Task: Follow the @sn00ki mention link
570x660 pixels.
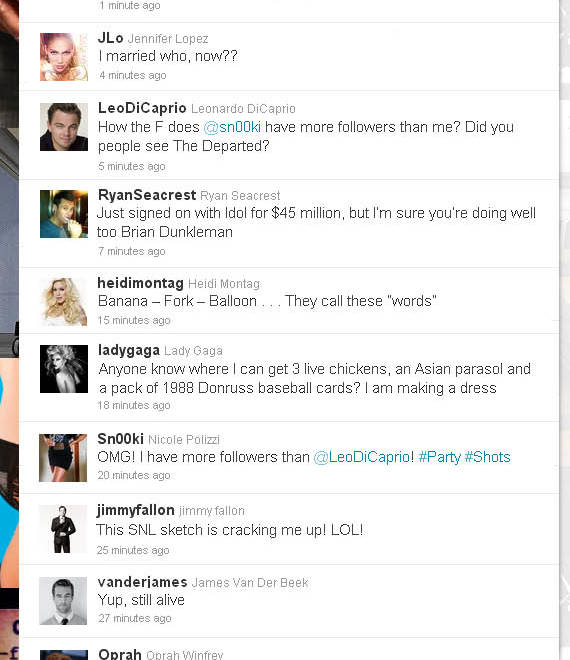Action: pyautogui.click(x=232, y=127)
